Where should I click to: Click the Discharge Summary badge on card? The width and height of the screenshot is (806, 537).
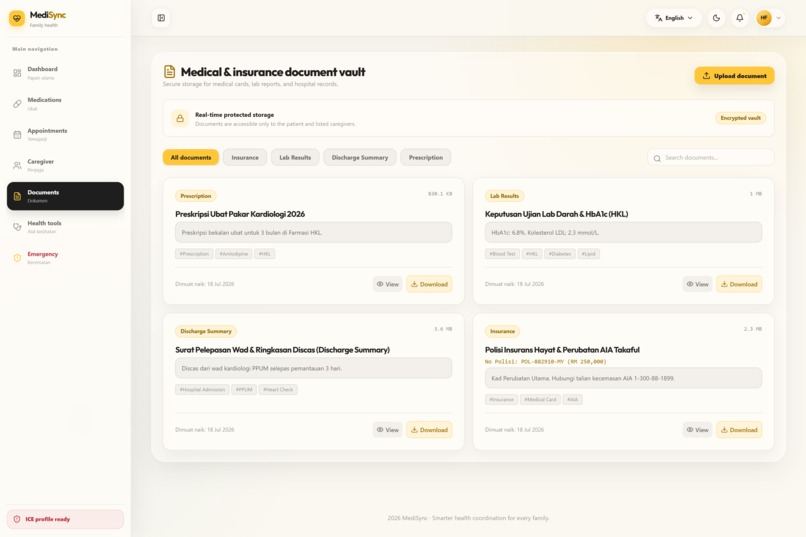(206, 331)
